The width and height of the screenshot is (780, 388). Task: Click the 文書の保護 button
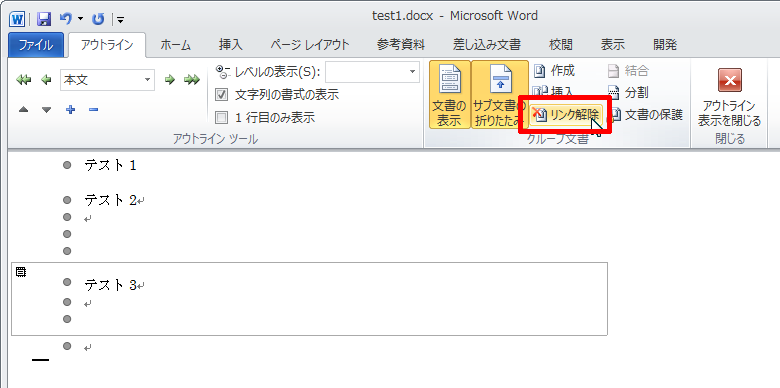(646, 115)
